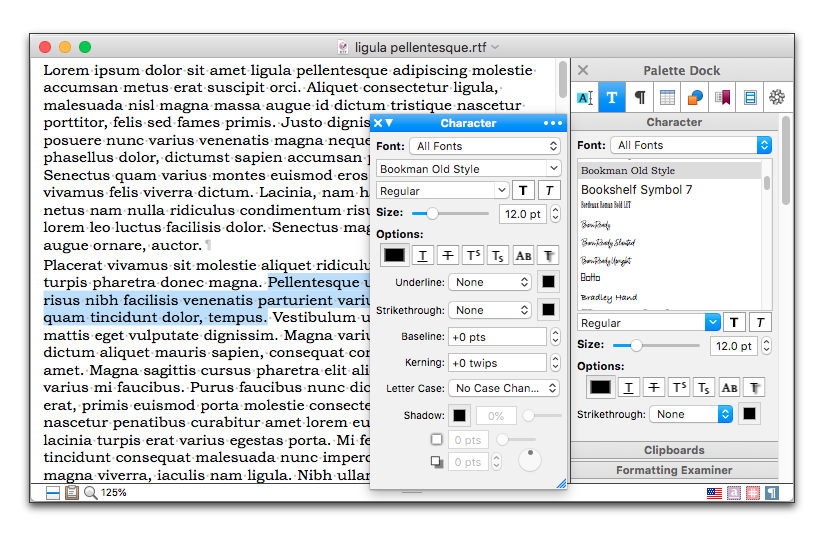Open the Paragraph palette group in the dock

pos(640,97)
